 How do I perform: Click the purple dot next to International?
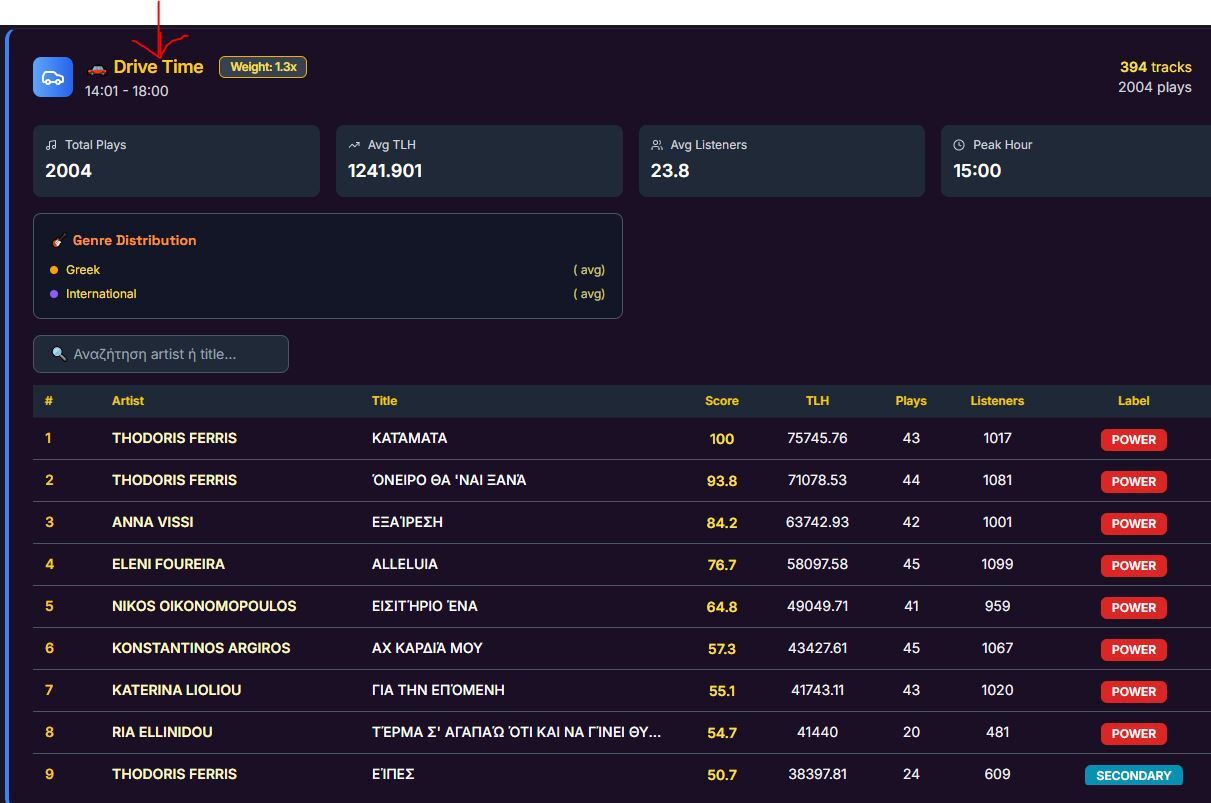coord(54,294)
